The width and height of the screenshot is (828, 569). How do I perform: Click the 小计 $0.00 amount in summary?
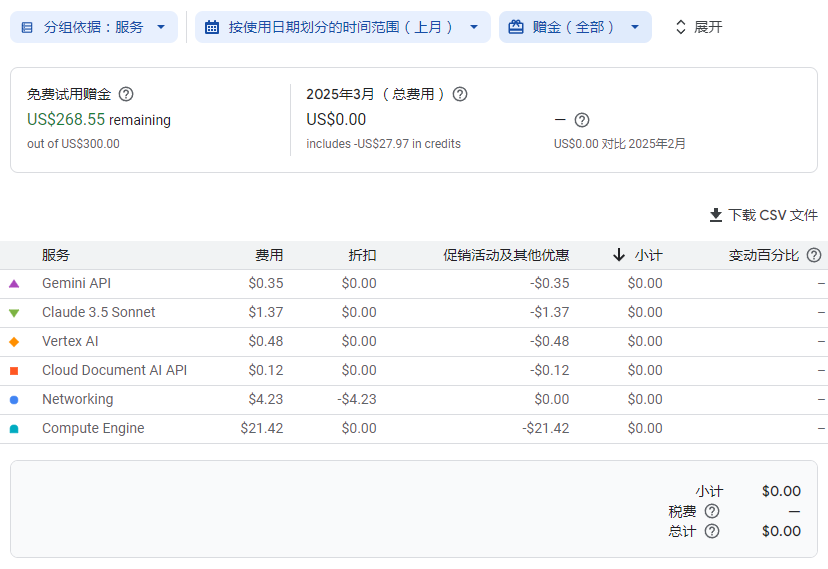(x=782, y=491)
